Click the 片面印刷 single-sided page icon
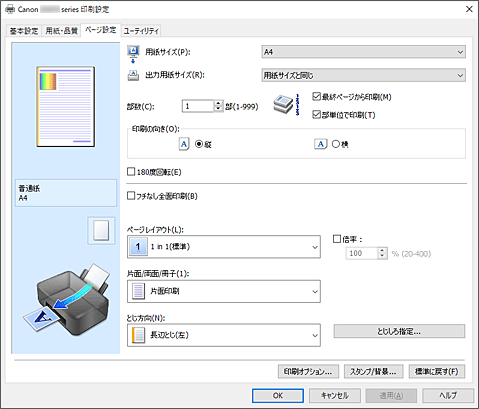 point(138,291)
